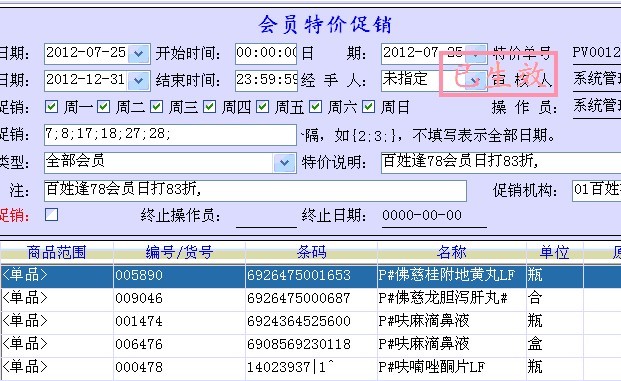Click the 终止日期 0000-00-00 field
The width and height of the screenshot is (621, 381).
pos(434,216)
